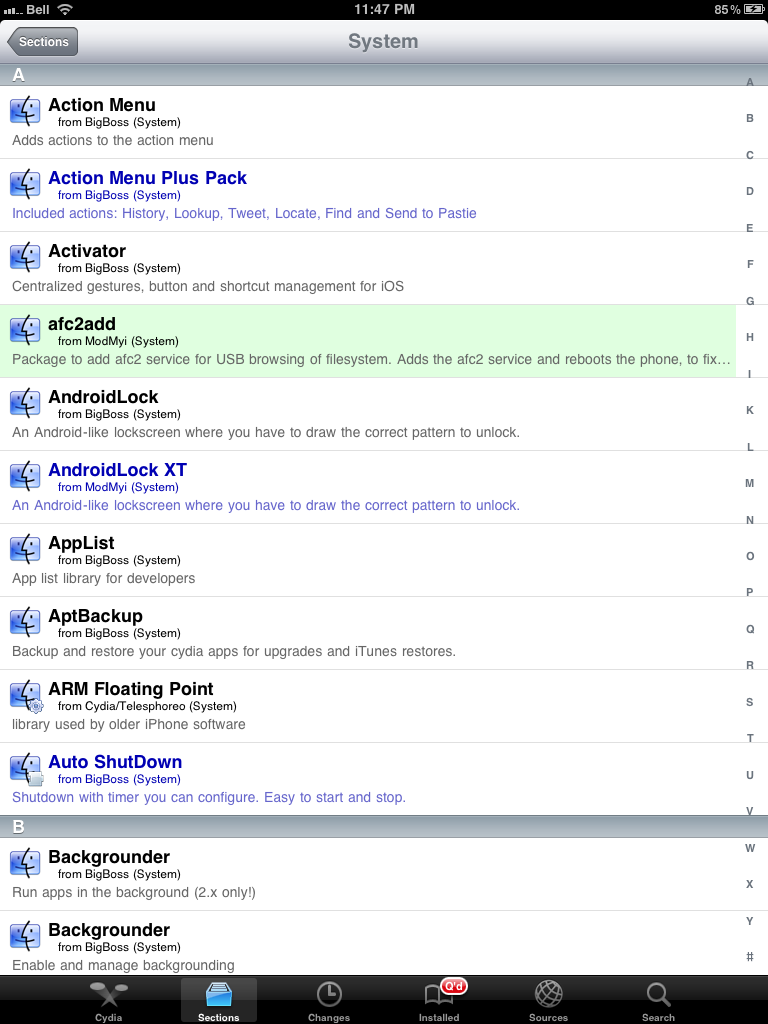The height and width of the screenshot is (1024, 768).
Task: Tap the afc2add package icon
Action: coord(25,330)
